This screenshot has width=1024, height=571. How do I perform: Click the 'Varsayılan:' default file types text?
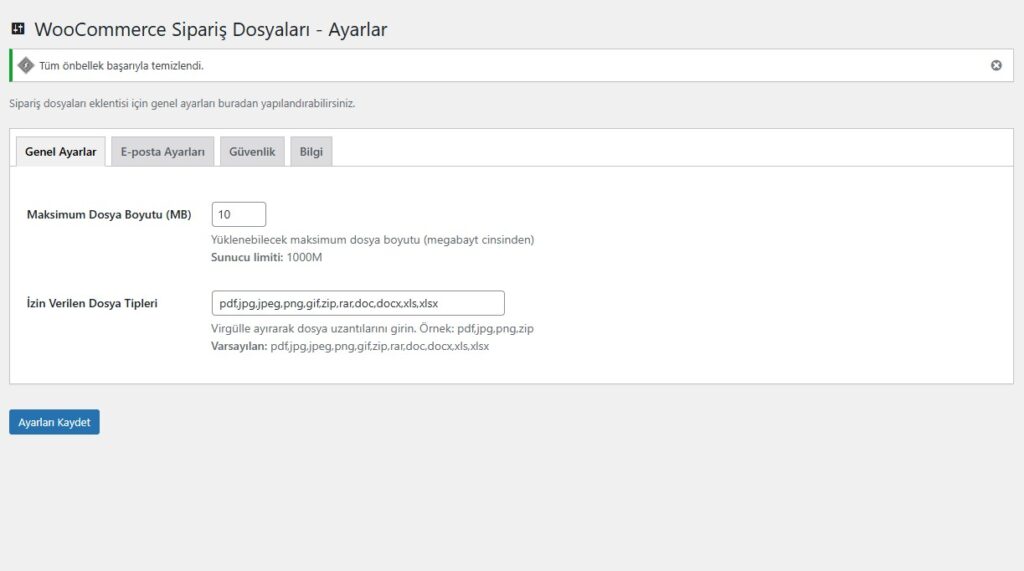click(x=350, y=346)
